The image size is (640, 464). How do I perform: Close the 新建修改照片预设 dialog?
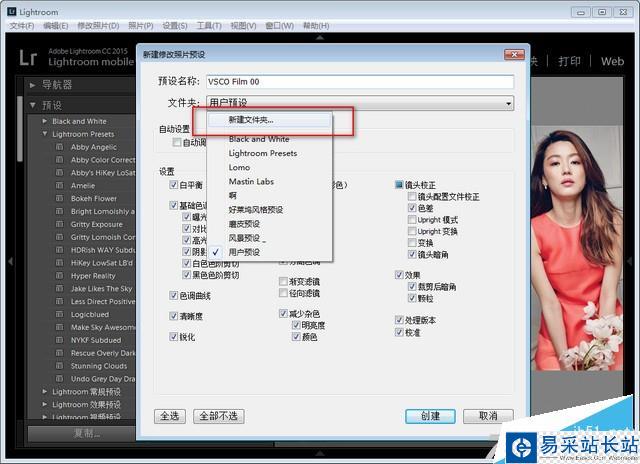click(x=514, y=54)
